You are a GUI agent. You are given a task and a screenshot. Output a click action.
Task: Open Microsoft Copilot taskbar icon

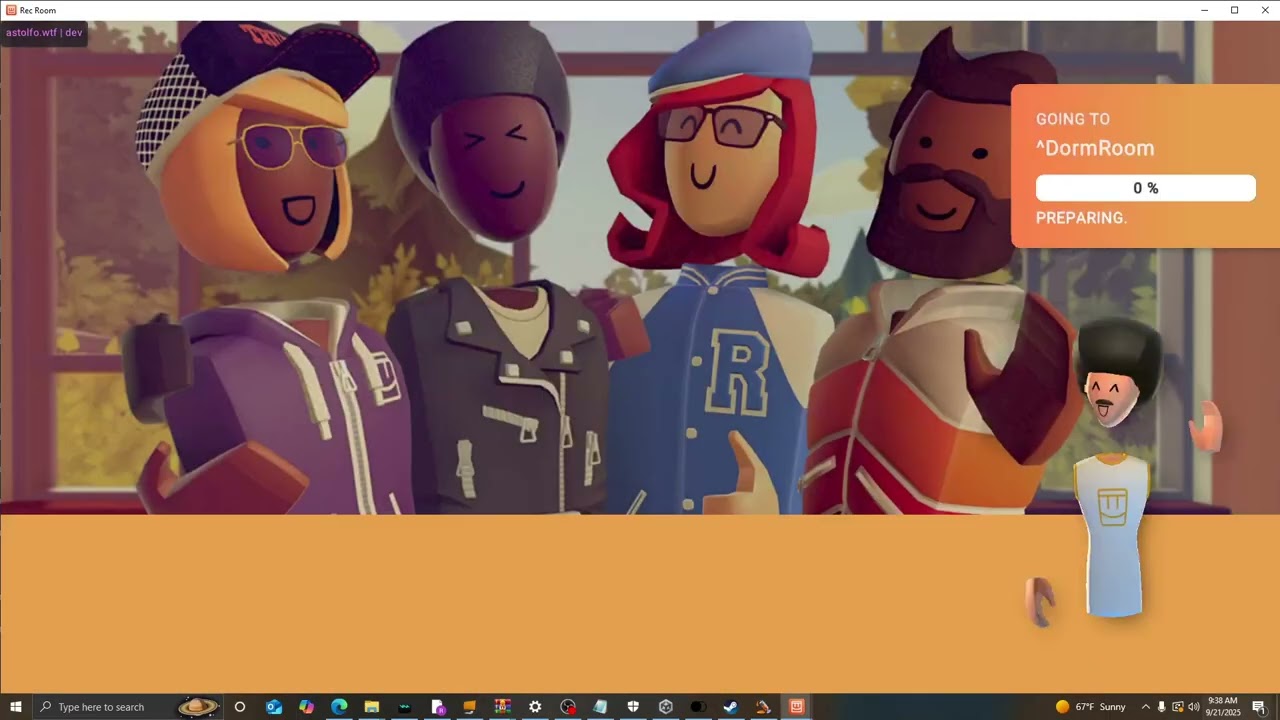(306, 707)
